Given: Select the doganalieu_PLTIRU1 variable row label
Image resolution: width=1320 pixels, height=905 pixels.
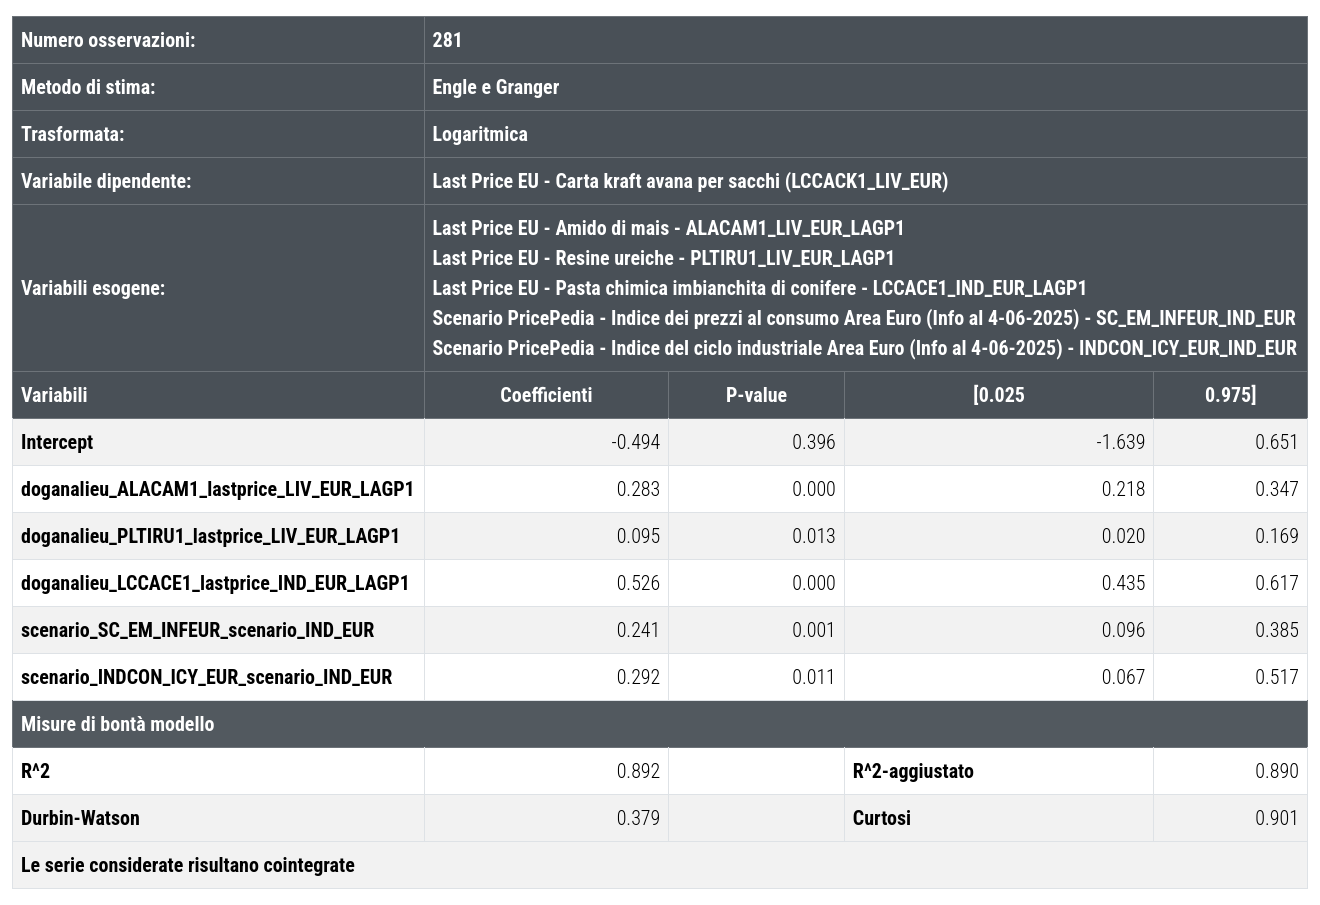Looking at the screenshot, I should [210, 536].
